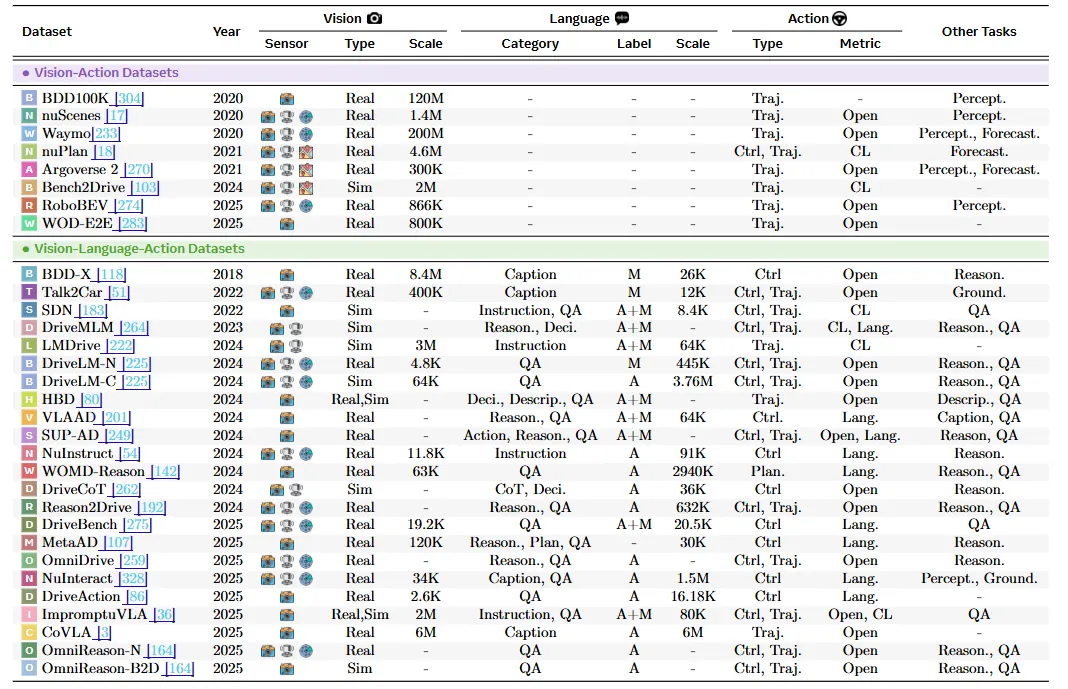The image size is (1068, 689).
Task: Click the I badge next to ImpromptuVLA
Action: click(x=29, y=614)
